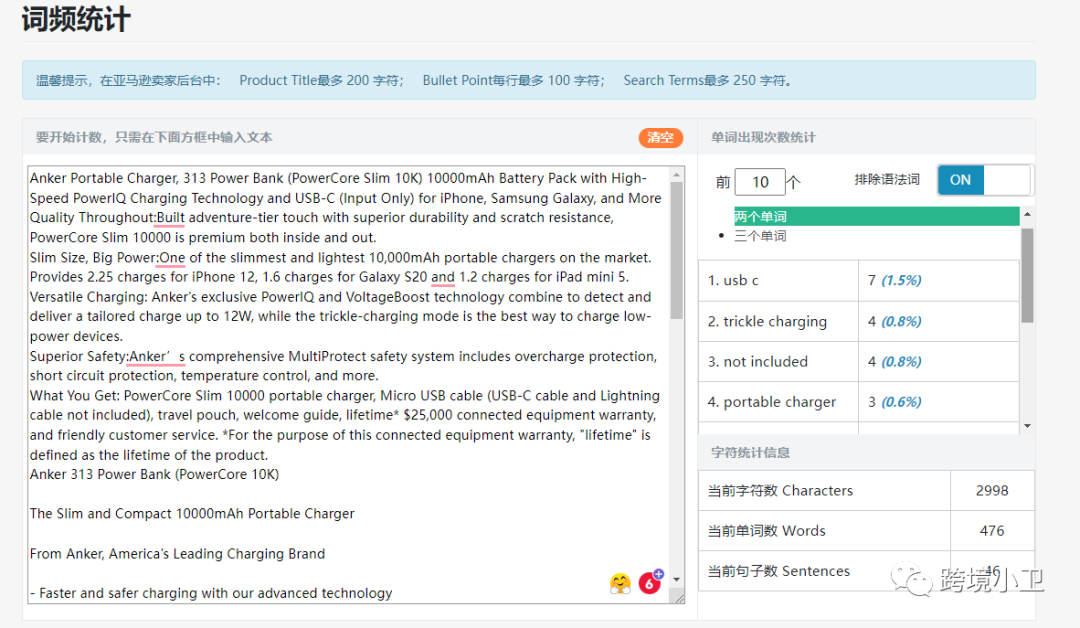Image resolution: width=1080 pixels, height=628 pixels.
Task: Click the 'trickle charging' row label
Action: point(767,322)
